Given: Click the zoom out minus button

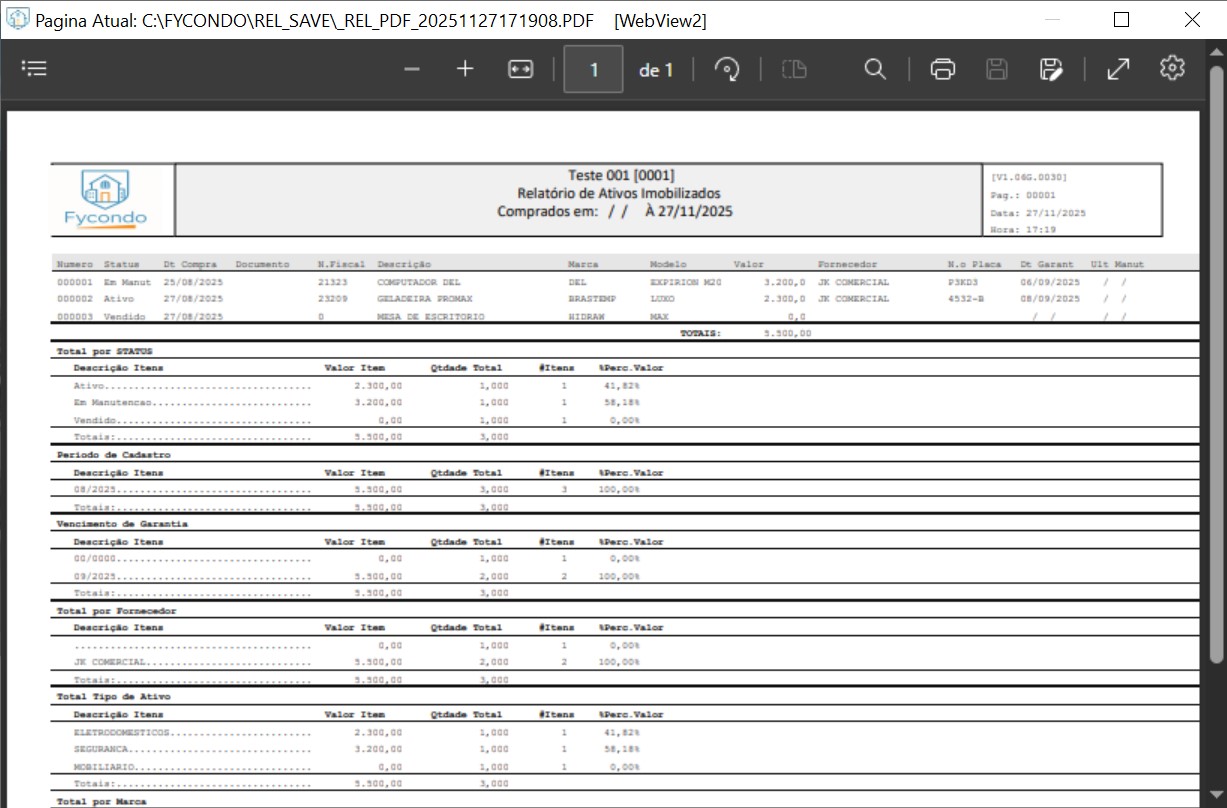Looking at the screenshot, I should pyautogui.click(x=412, y=69).
